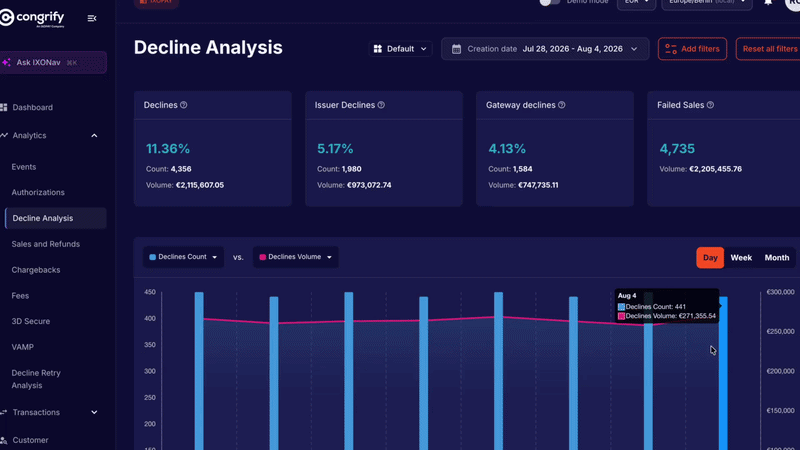Click the Failed Sales info icon
The image size is (800, 450).
[x=710, y=105]
